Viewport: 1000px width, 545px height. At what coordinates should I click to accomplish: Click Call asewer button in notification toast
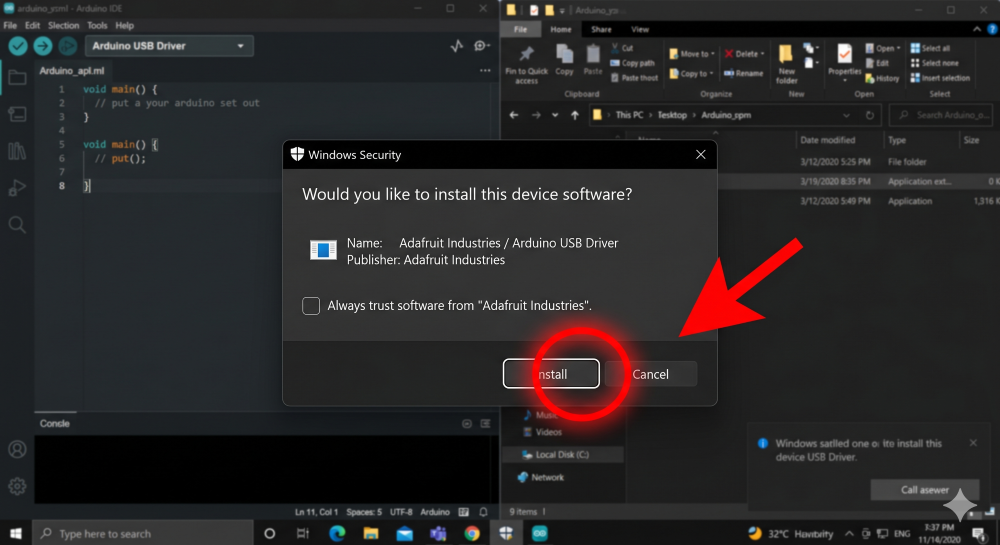point(925,490)
